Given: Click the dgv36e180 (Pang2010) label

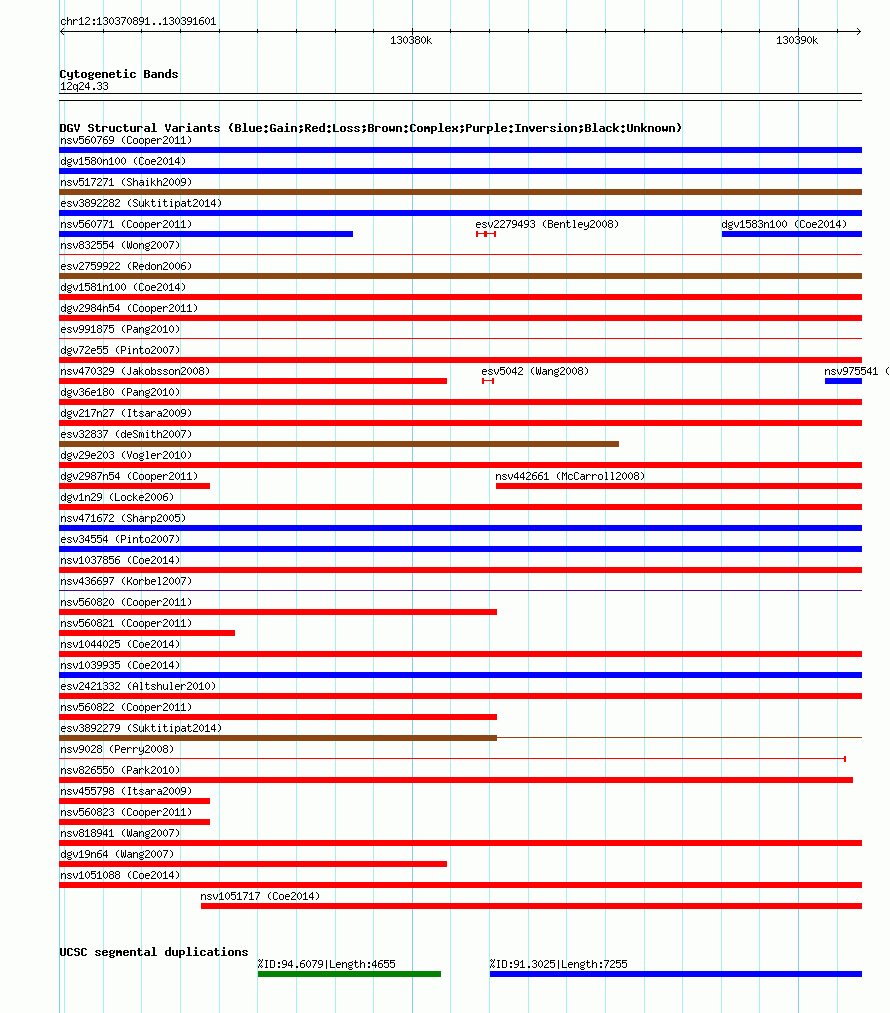Looking at the screenshot, I should (x=120, y=392).
